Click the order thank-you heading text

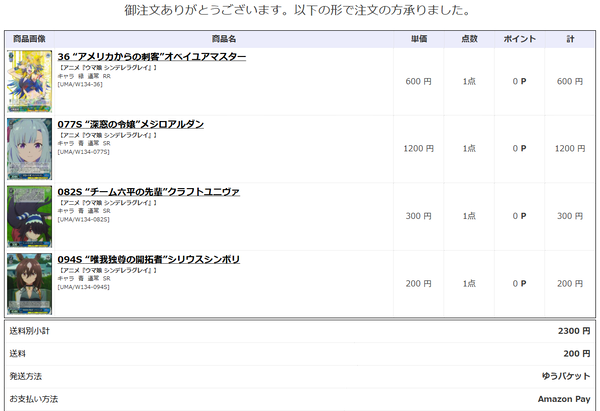pyautogui.click(x=298, y=10)
